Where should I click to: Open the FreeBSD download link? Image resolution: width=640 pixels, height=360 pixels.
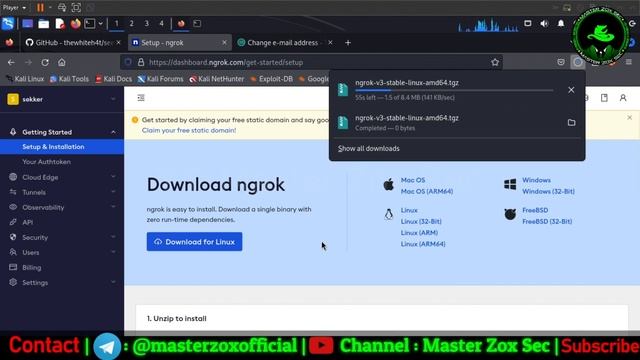535,210
